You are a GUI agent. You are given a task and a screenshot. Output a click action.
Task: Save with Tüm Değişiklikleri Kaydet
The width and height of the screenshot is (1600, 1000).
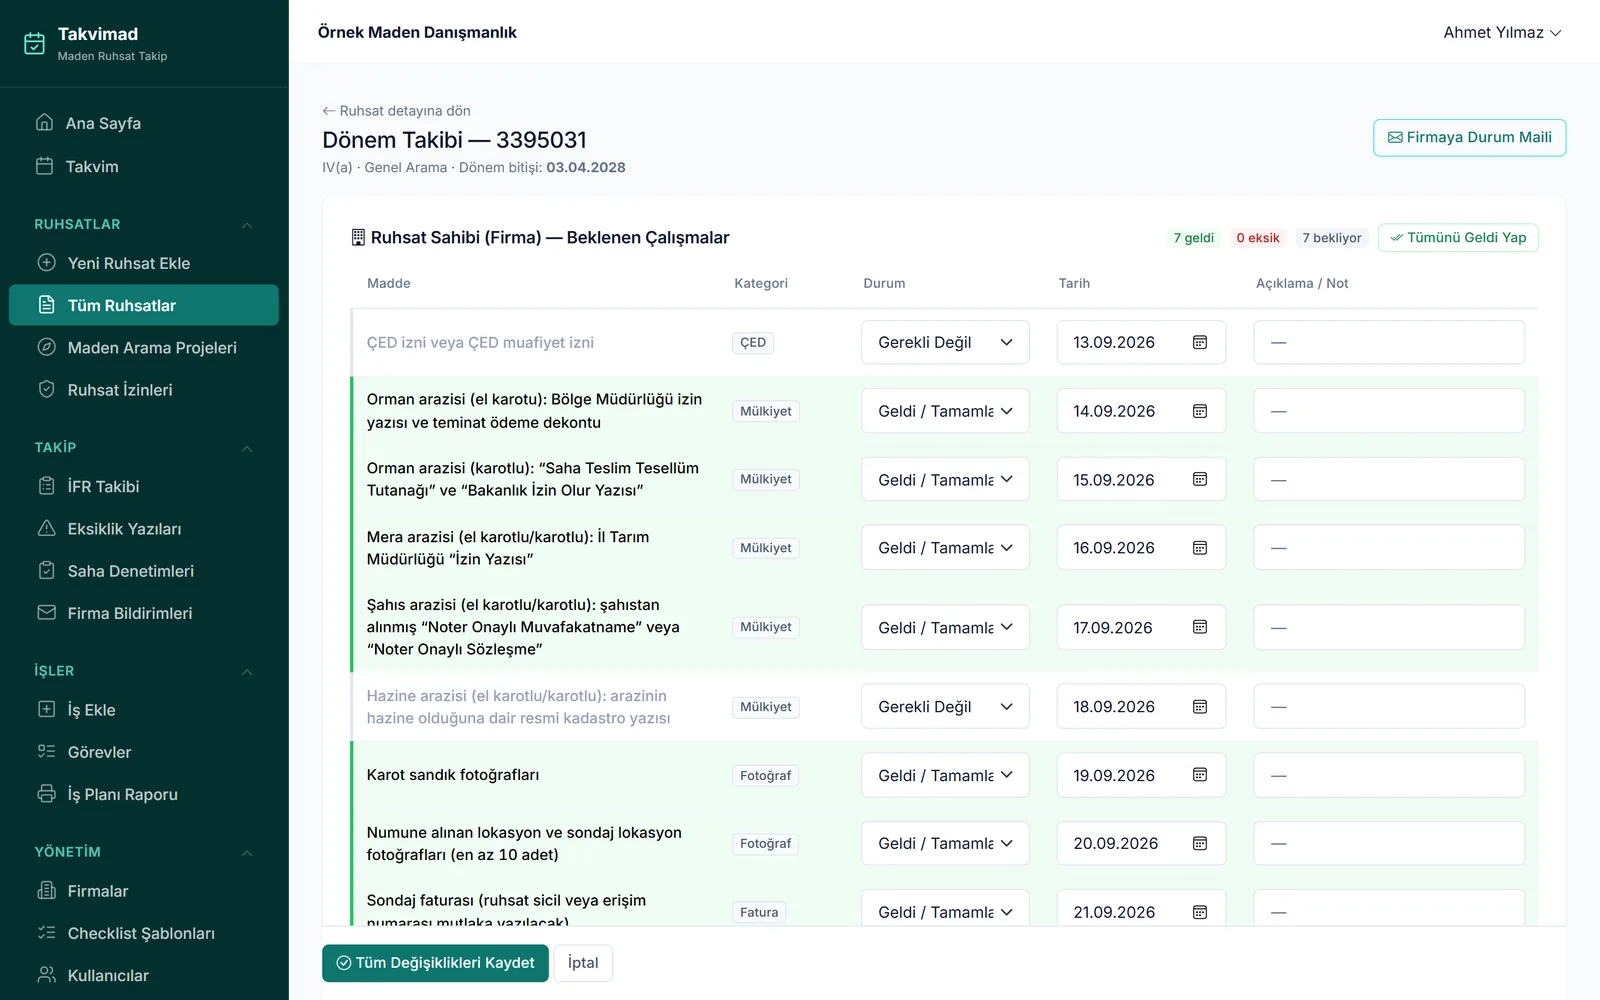click(435, 963)
